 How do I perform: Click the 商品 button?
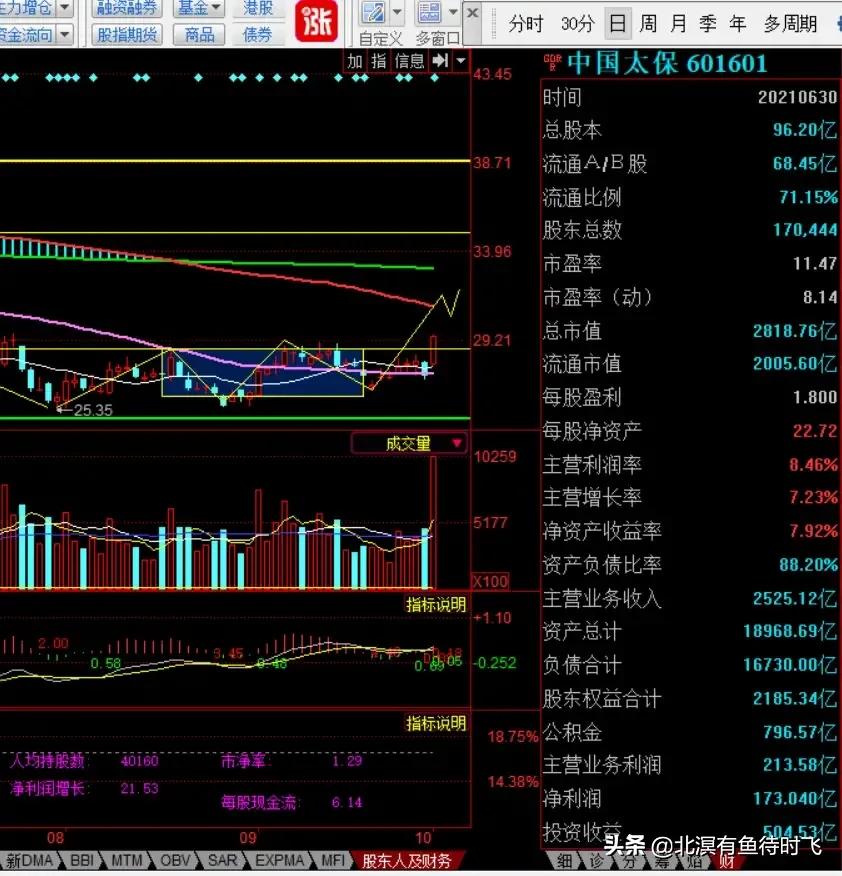pyautogui.click(x=199, y=35)
